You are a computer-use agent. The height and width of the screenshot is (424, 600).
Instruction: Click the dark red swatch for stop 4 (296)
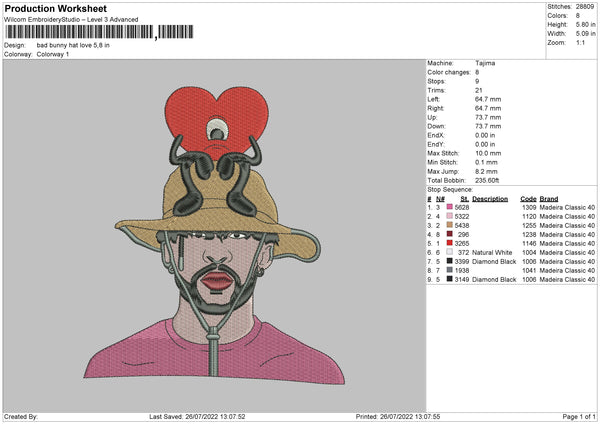pyautogui.click(x=450, y=234)
